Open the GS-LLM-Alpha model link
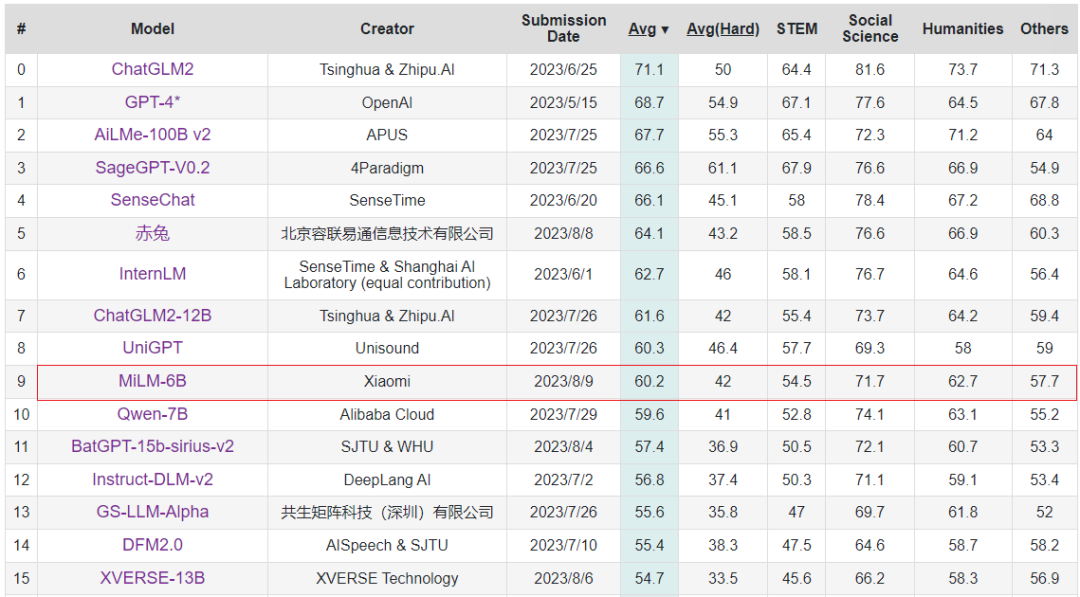The image size is (1080, 597). [x=152, y=512]
